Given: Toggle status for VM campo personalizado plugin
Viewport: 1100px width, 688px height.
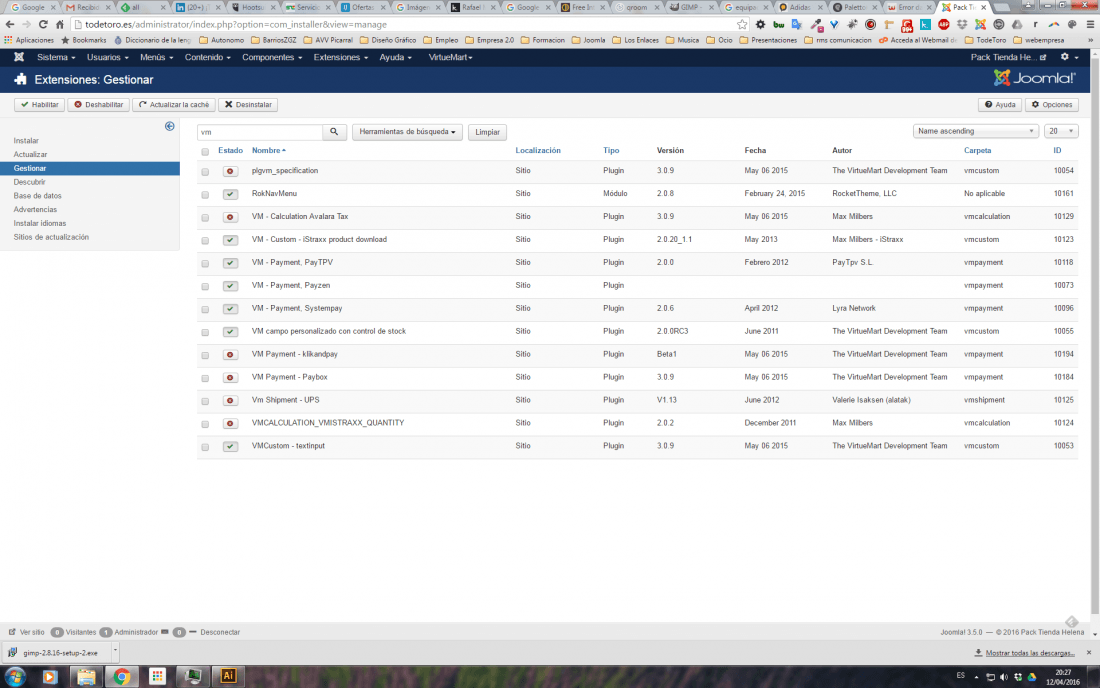Looking at the screenshot, I should (x=230, y=332).
